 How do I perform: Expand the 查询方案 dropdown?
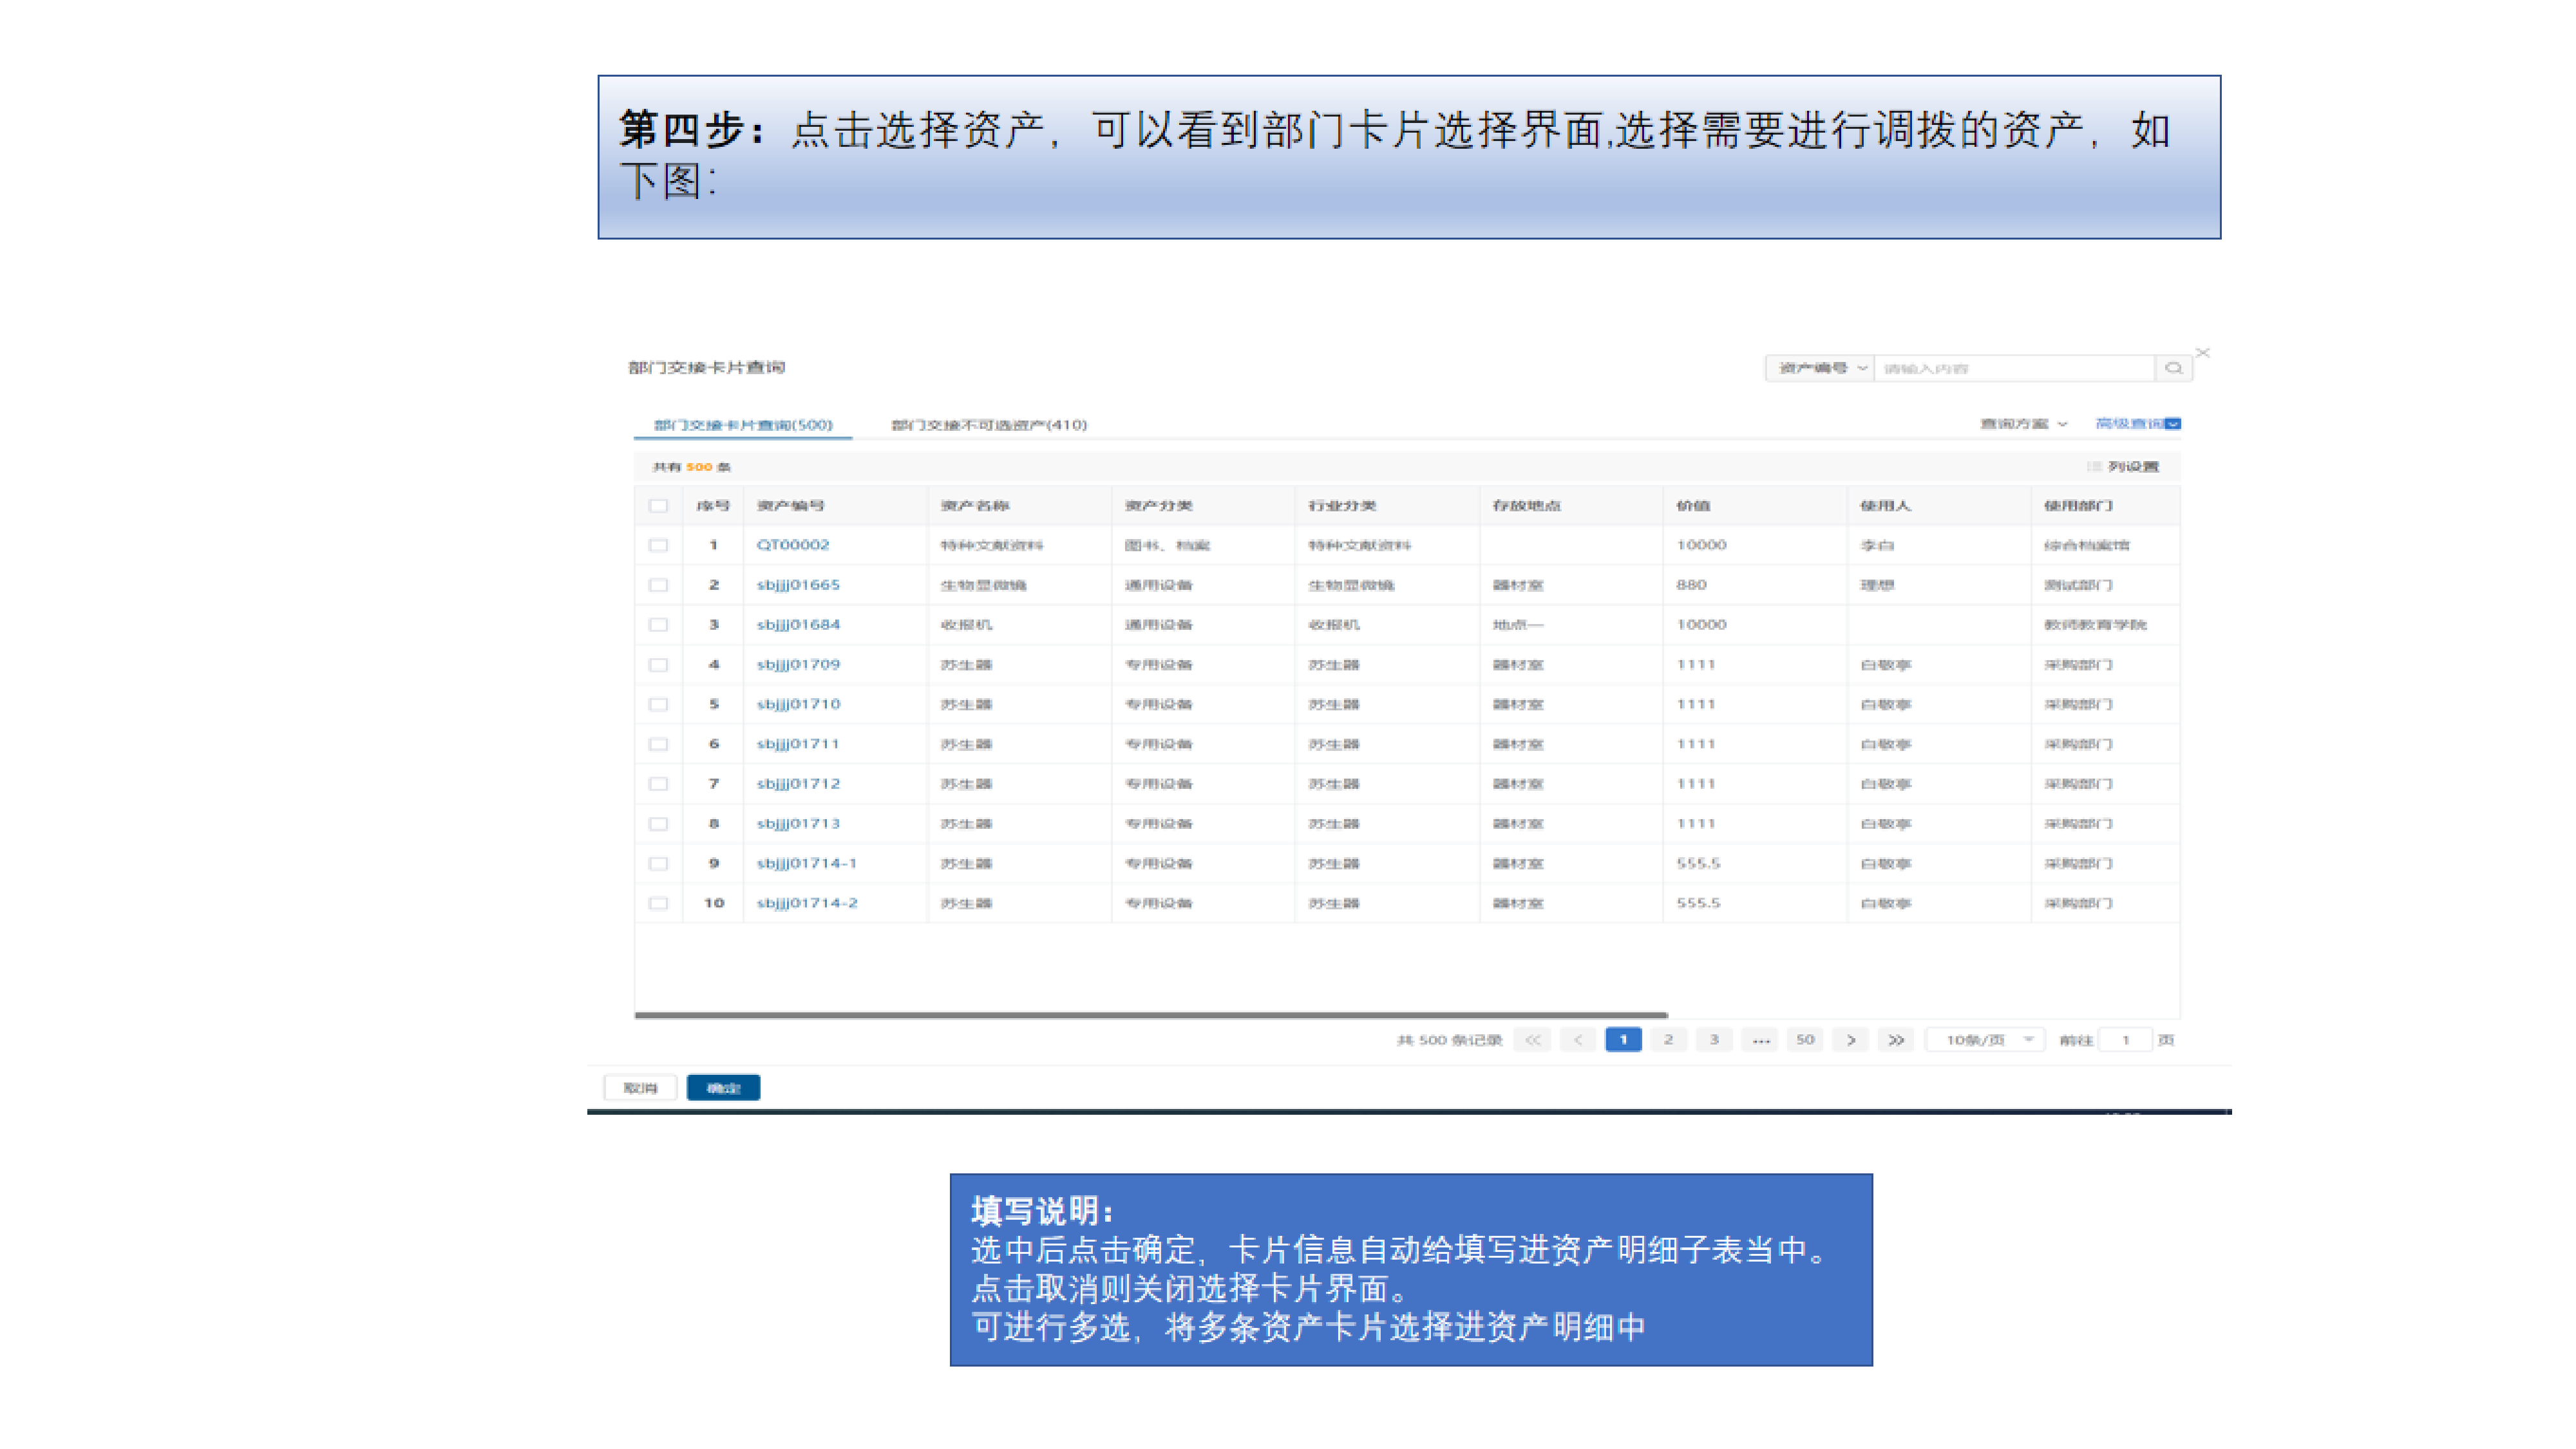coord(2022,424)
